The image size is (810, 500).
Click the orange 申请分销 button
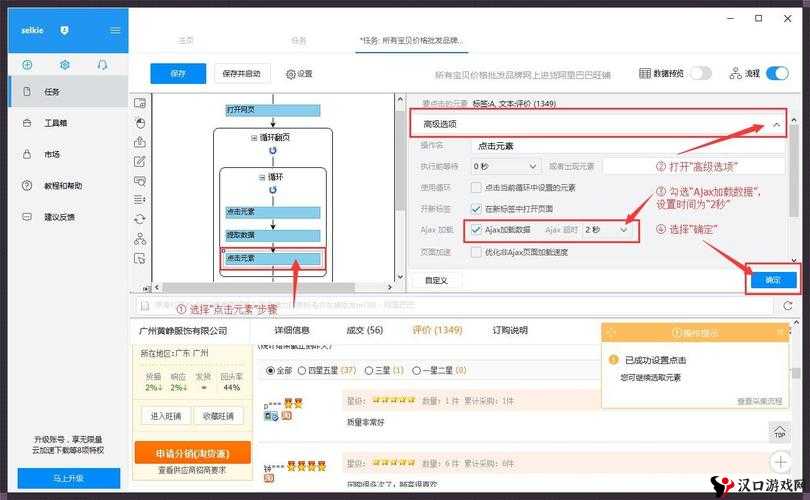(193, 453)
